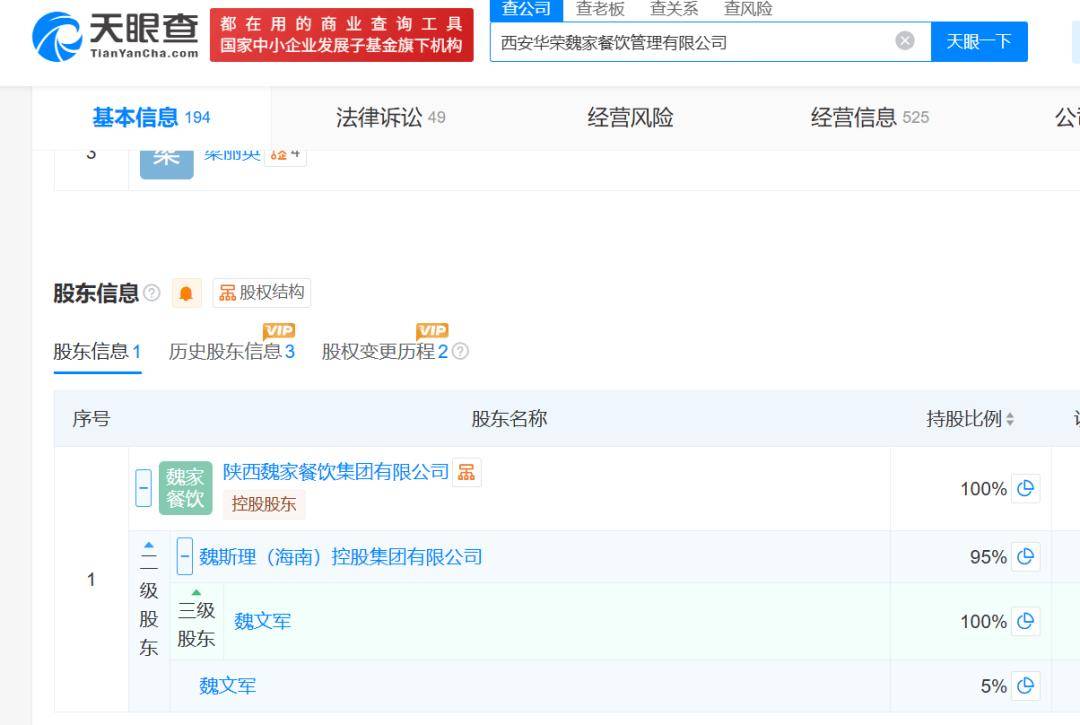Select 历史股东信息 sub-tab
The image size is (1080, 725).
[231, 351]
